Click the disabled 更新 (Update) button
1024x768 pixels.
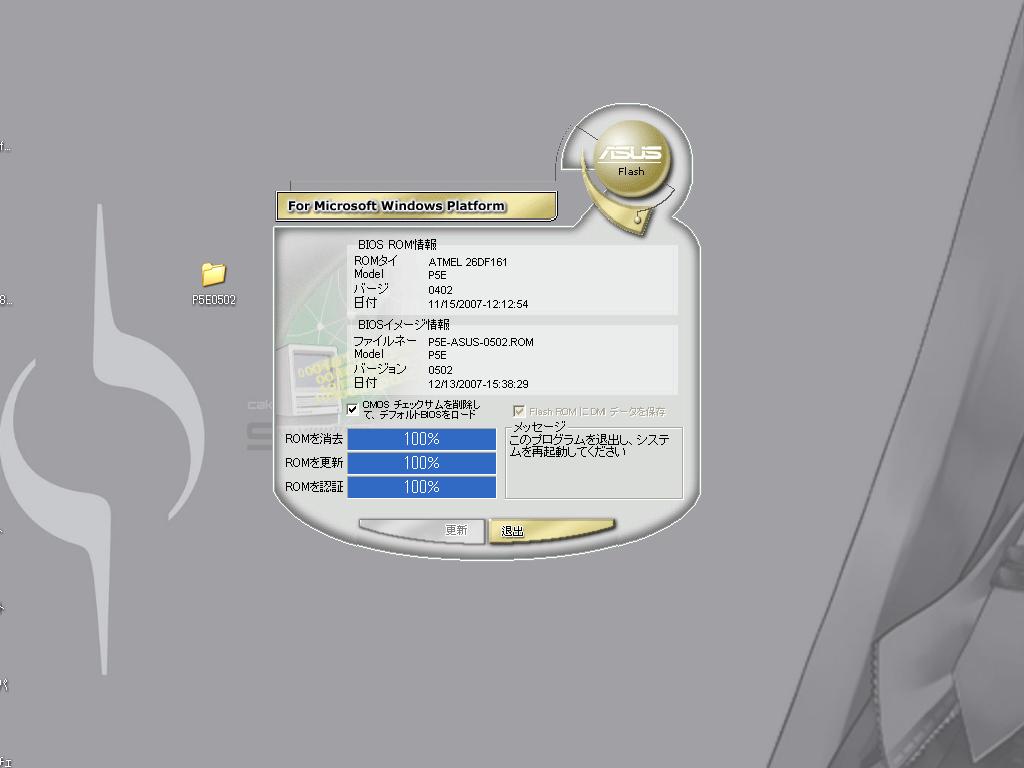coord(422,530)
